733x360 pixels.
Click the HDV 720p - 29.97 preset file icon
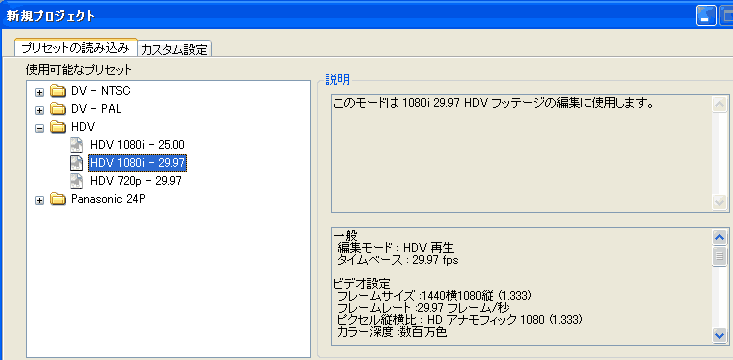coord(76,181)
